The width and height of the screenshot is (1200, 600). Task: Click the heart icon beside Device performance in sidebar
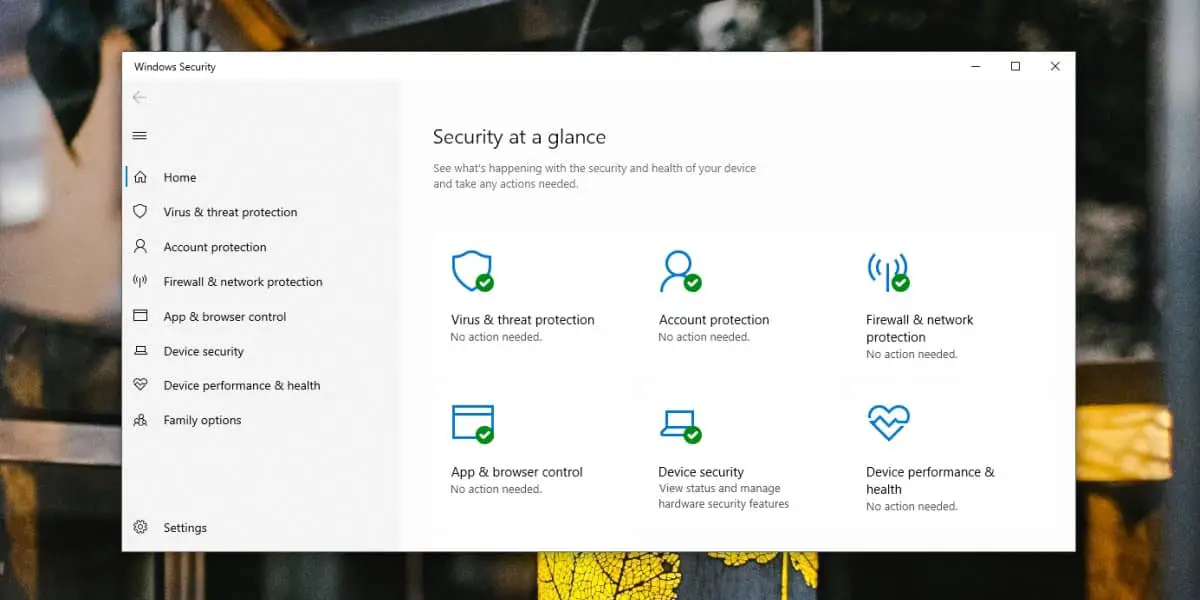click(x=140, y=385)
